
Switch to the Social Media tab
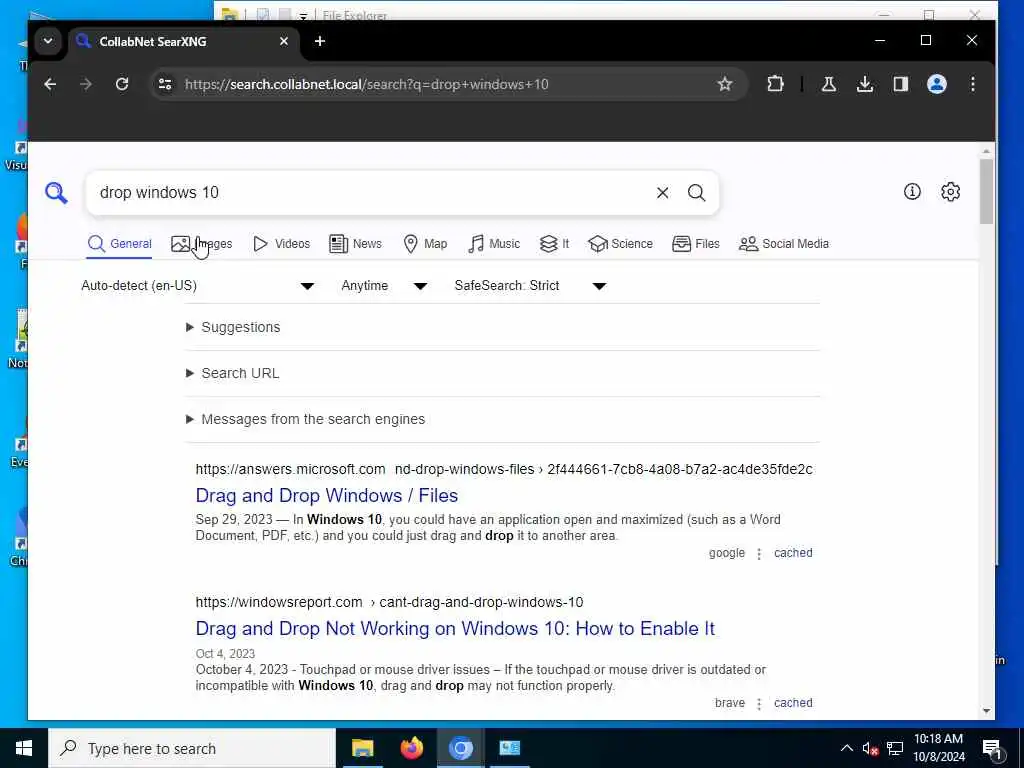[x=784, y=244]
